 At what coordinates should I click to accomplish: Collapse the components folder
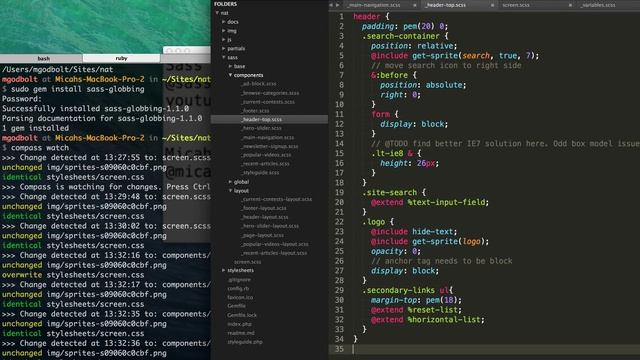tap(231, 75)
